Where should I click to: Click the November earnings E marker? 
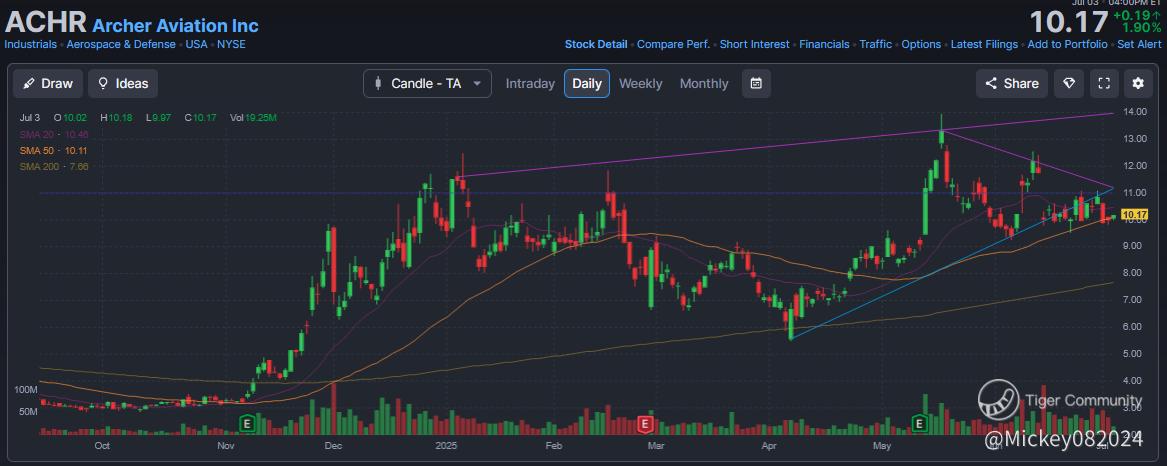(247, 424)
